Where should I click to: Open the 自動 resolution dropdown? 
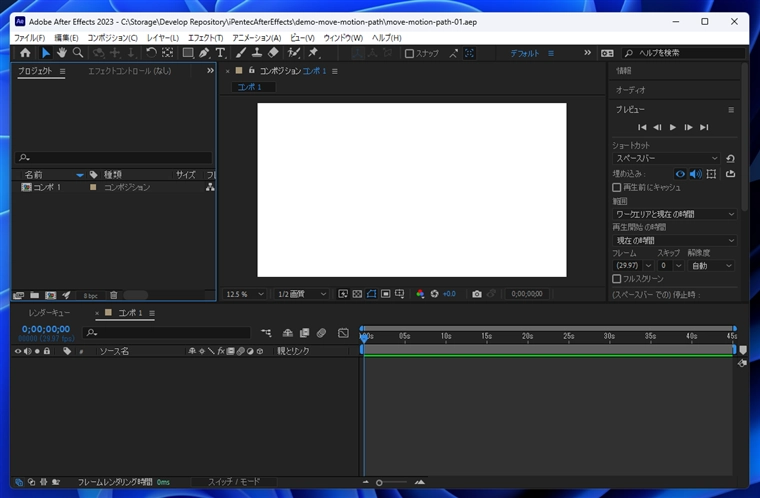(x=711, y=266)
